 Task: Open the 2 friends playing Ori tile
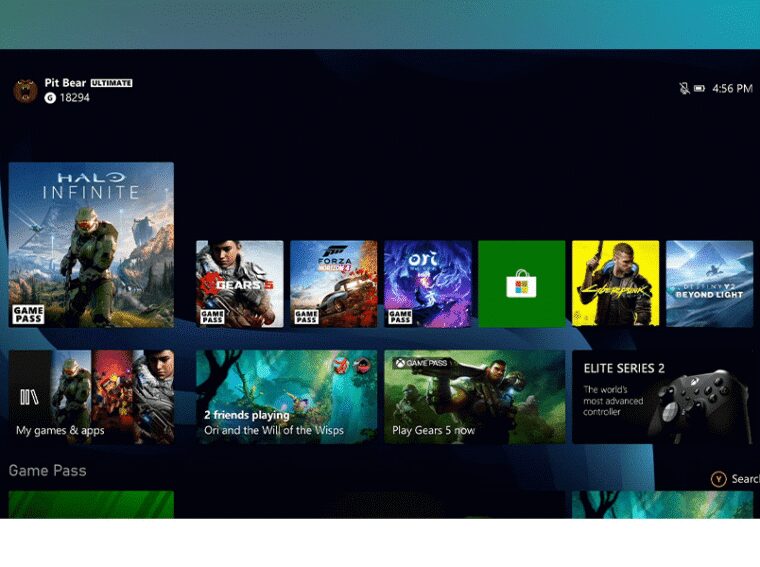click(286, 397)
